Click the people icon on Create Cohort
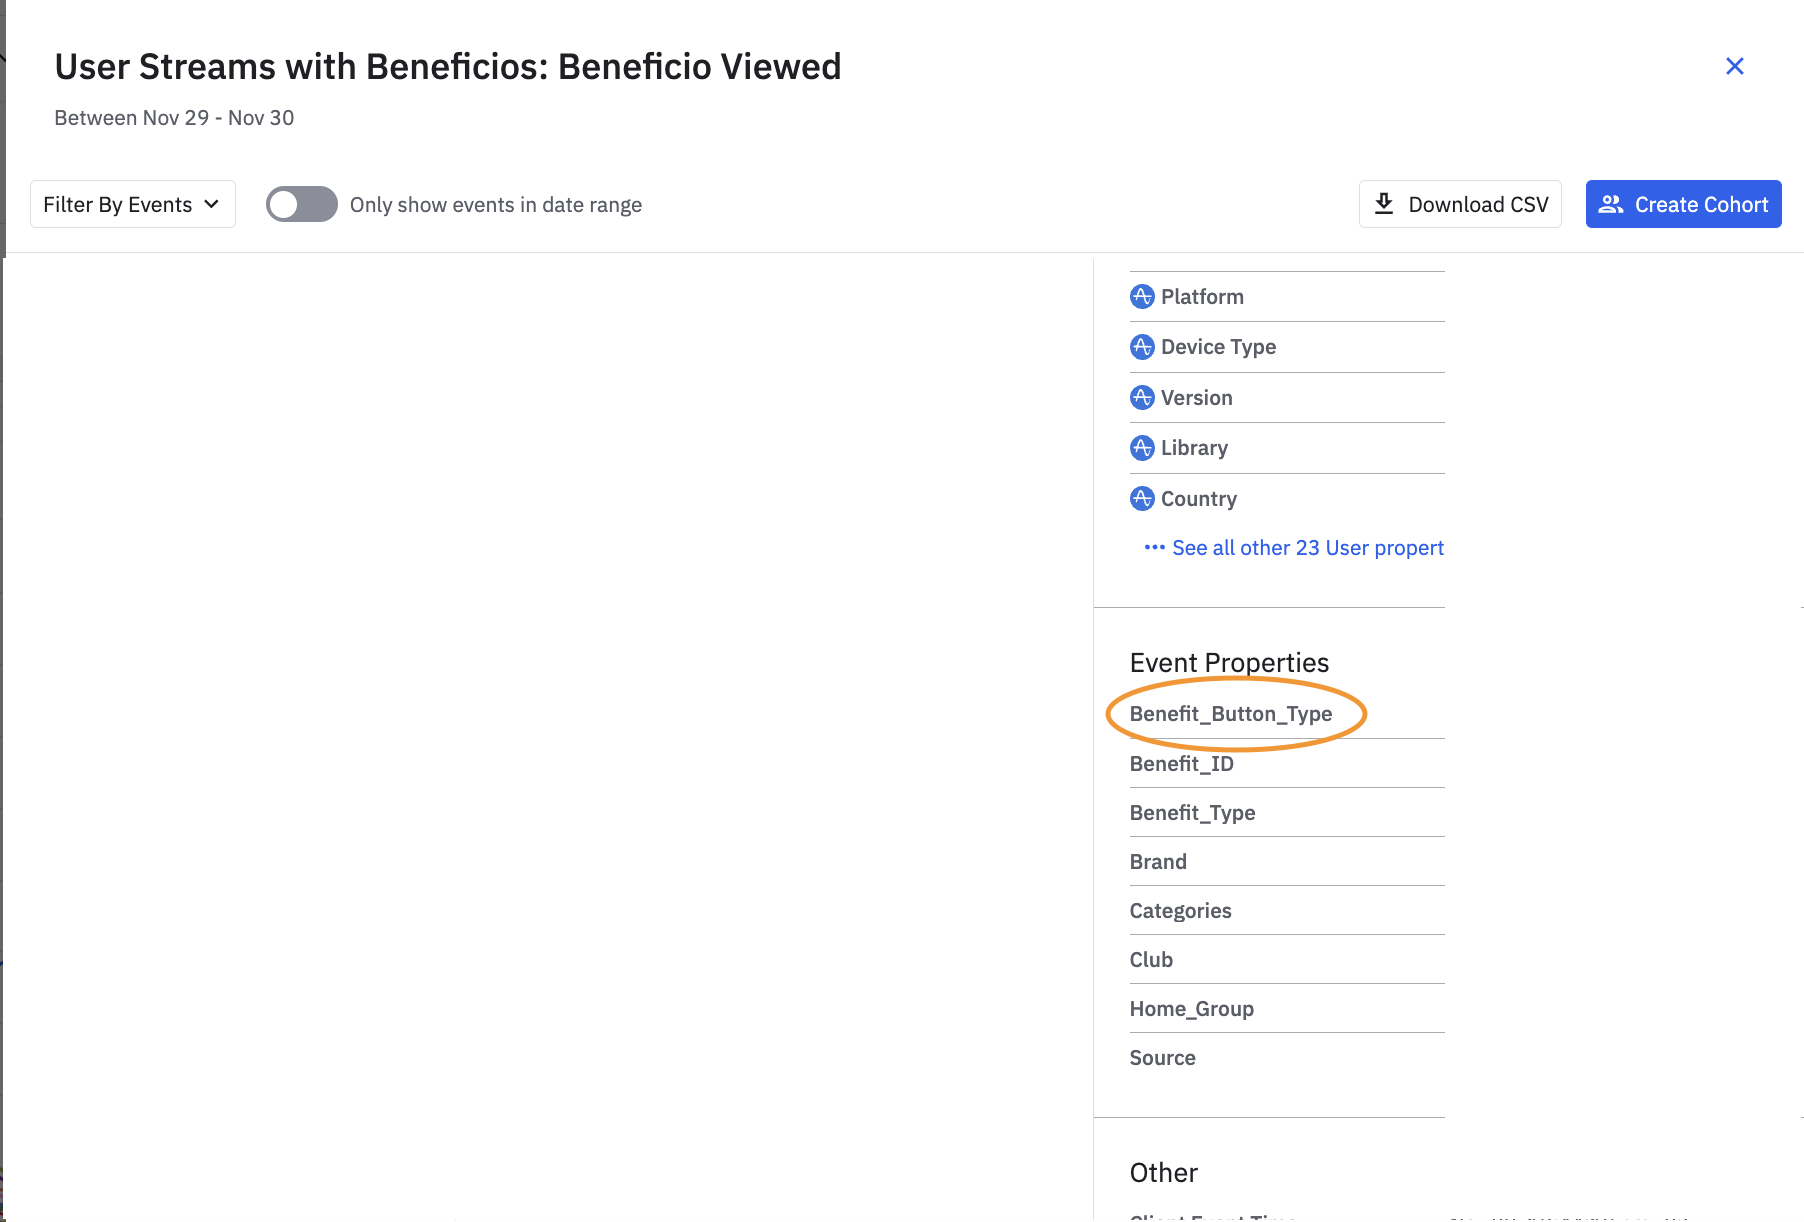 point(1610,204)
